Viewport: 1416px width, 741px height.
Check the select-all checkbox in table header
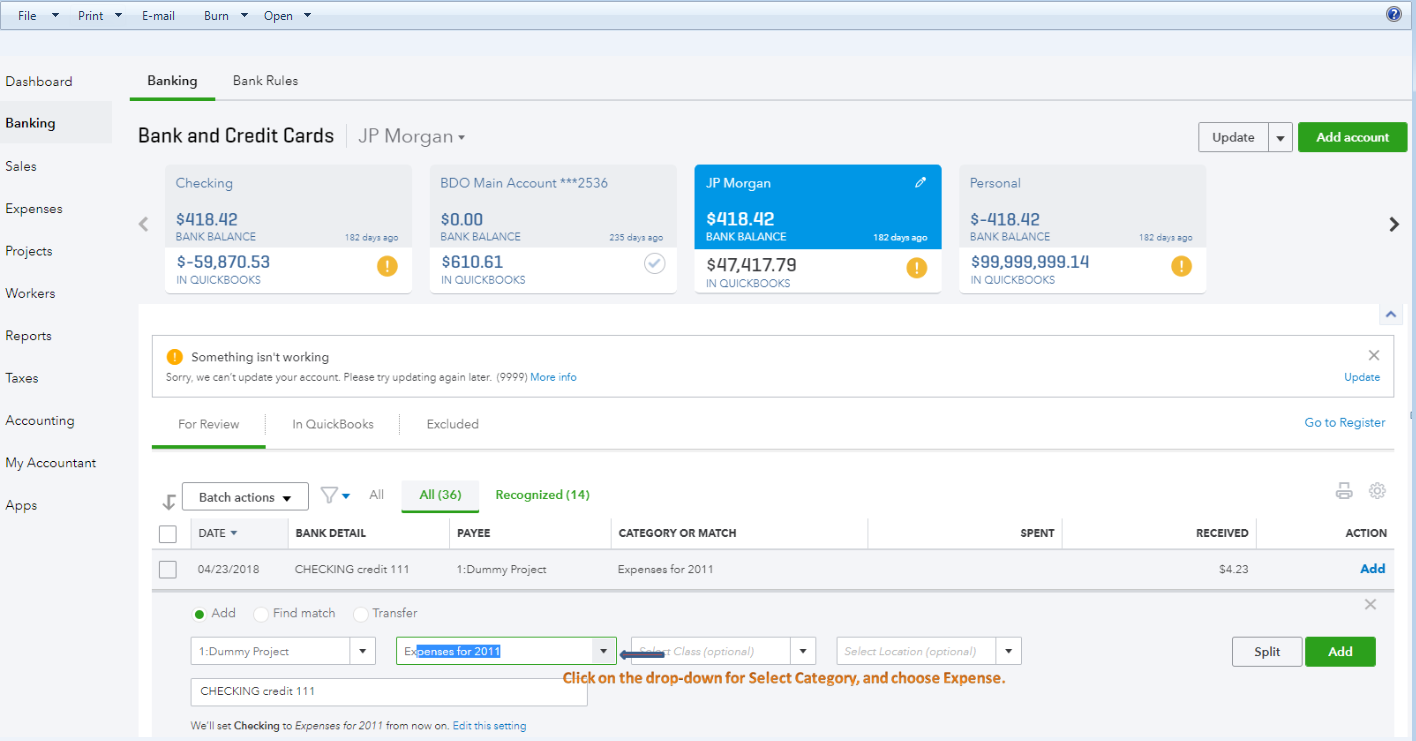point(168,534)
